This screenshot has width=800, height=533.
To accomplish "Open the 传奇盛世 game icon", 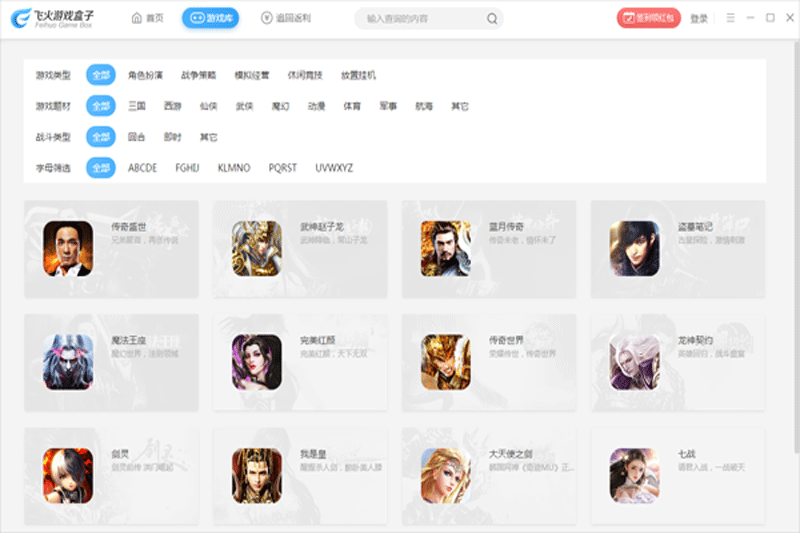I will tap(68, 248).
